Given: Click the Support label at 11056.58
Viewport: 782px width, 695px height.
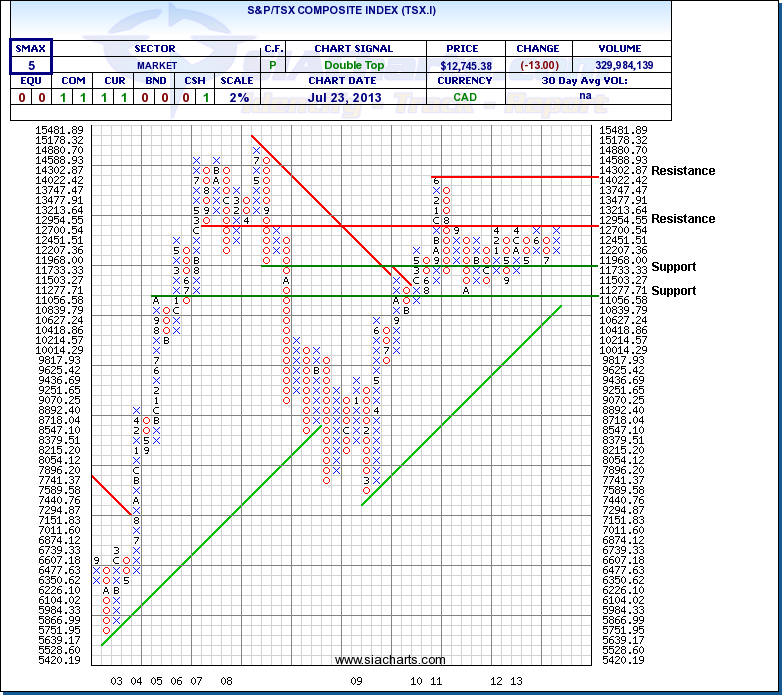Looking at the screenshot, I should coord(672,291).
